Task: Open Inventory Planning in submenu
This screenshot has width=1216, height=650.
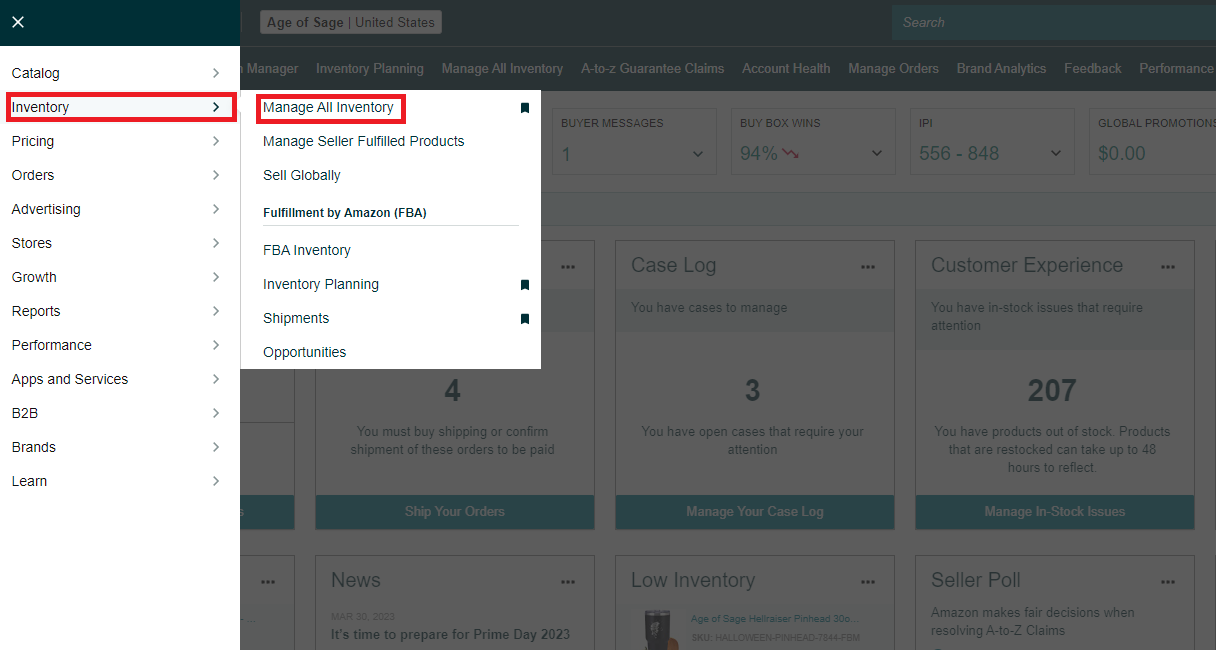Action: point(321,284)
